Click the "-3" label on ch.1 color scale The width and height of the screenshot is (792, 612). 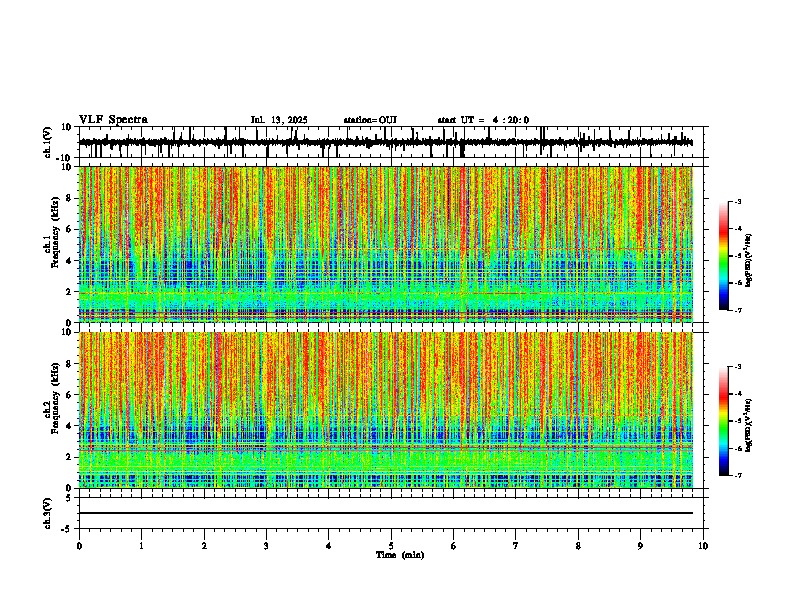click(738, 201)
